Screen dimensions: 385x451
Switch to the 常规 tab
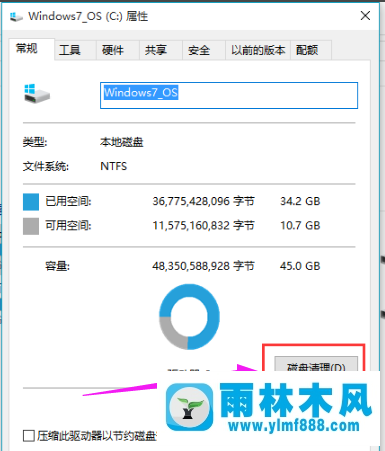point(32,49)
